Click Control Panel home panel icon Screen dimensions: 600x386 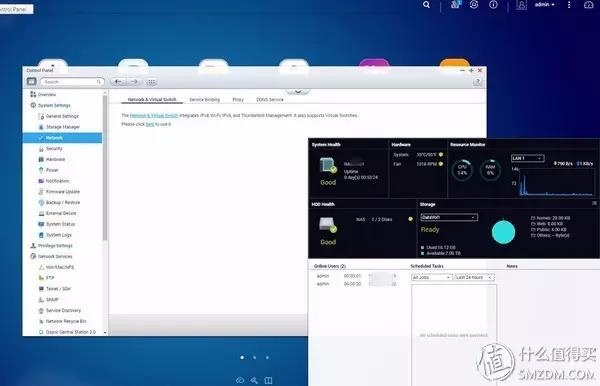31,81
